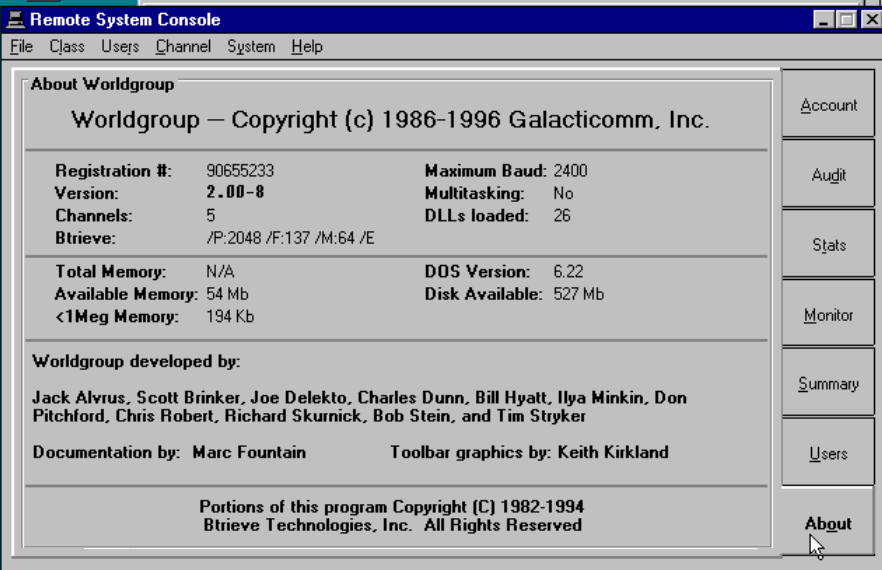Click <1Meg Memory value 194 Kb
Image resolution: width=882 pixels, height=570 pixels.
tap(230, 317)
